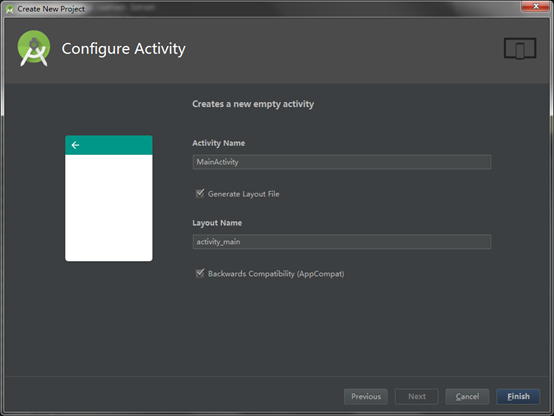The height and width of the screenshot is (416, 554).
Task: Finish creating the project
Action: (x=518, y=397)
